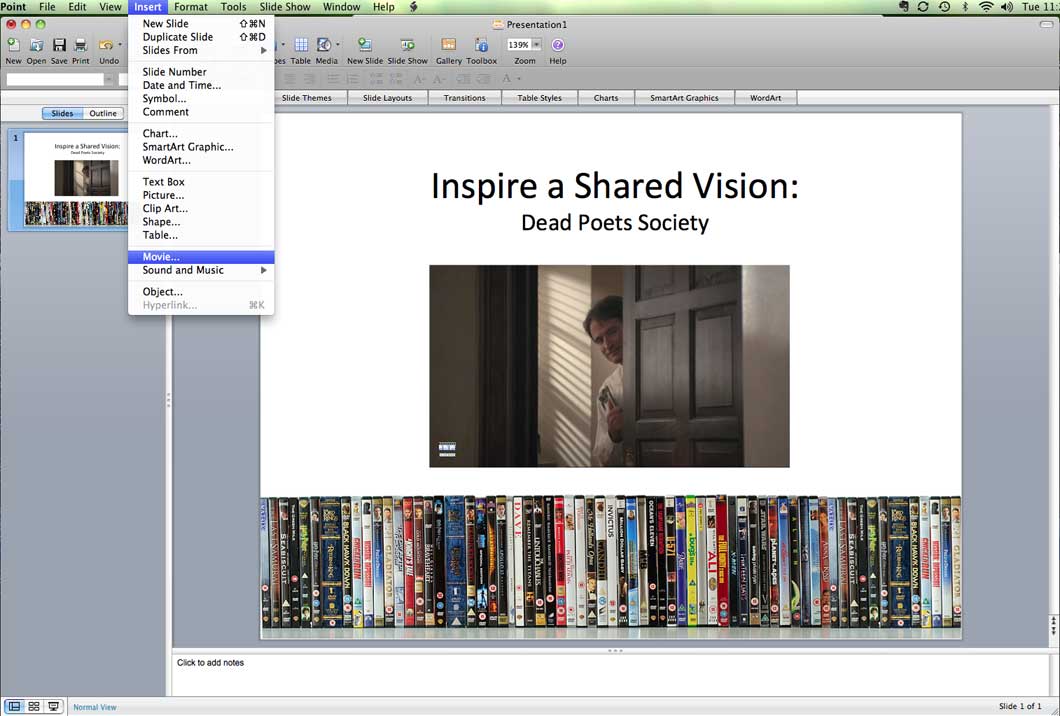Viewport: 1060px width, 716px height.
Task: Click the New Slide toolbar icon
Action: (x=365, y=45)
